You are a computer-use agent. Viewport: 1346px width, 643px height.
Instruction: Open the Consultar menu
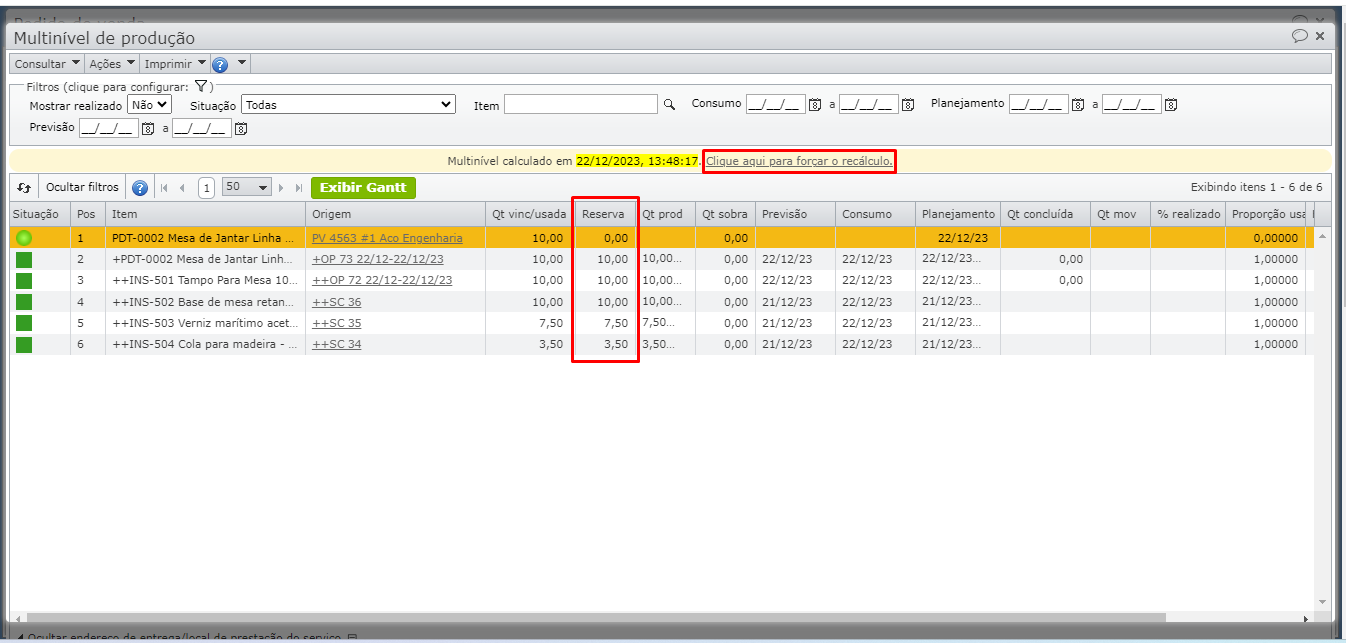[47, 64]
